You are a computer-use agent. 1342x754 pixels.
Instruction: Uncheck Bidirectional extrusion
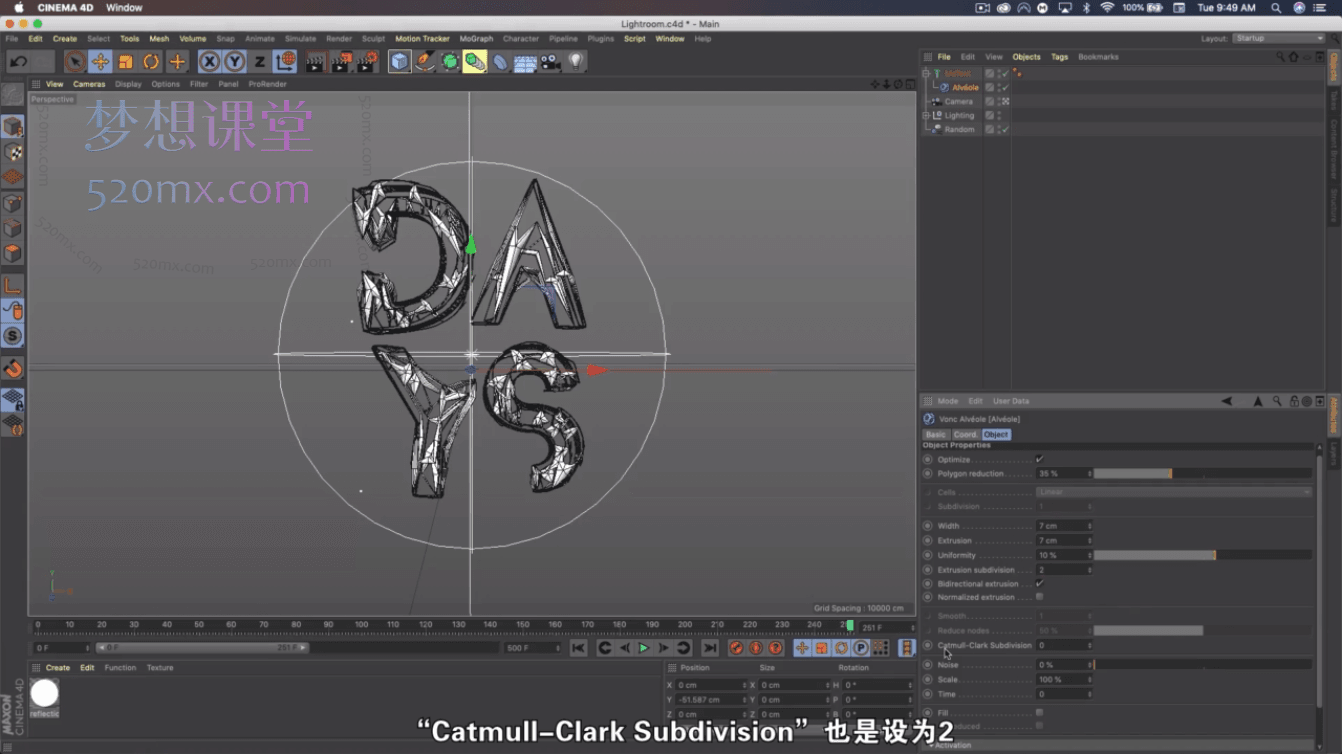[1040, 583]
